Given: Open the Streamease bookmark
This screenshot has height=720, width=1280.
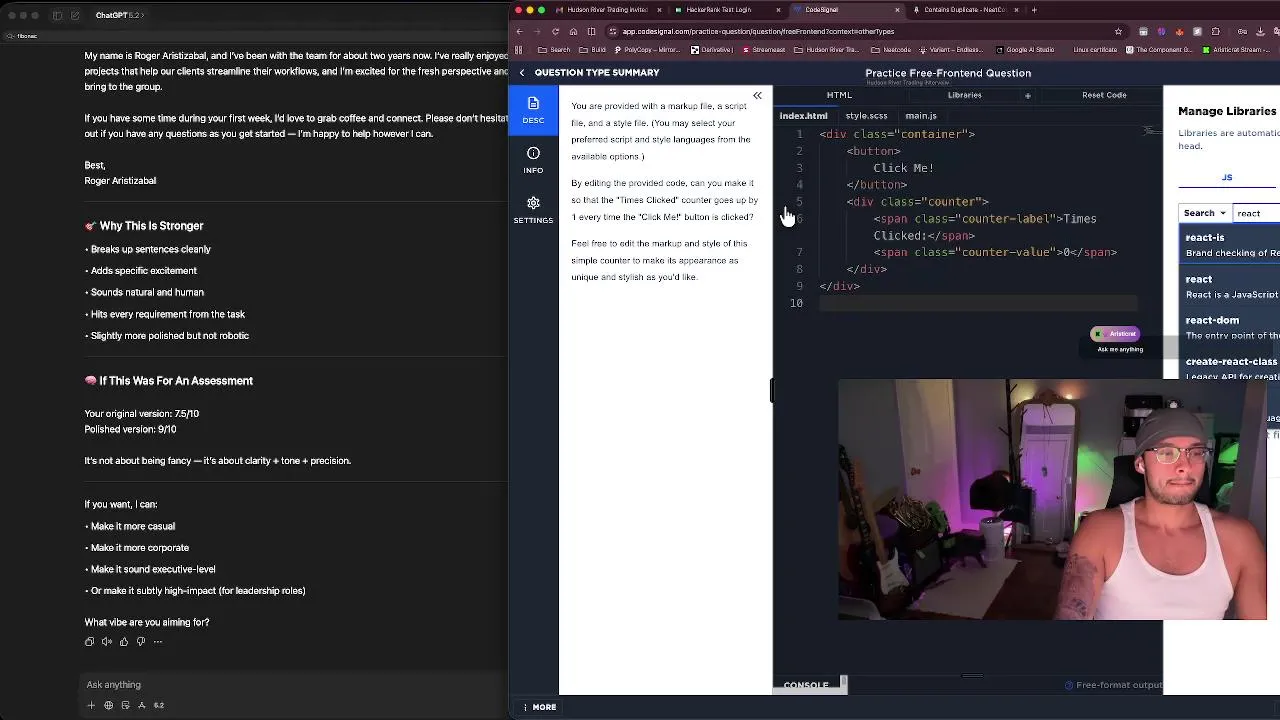Looking at the screenshot, I should 764,49.
